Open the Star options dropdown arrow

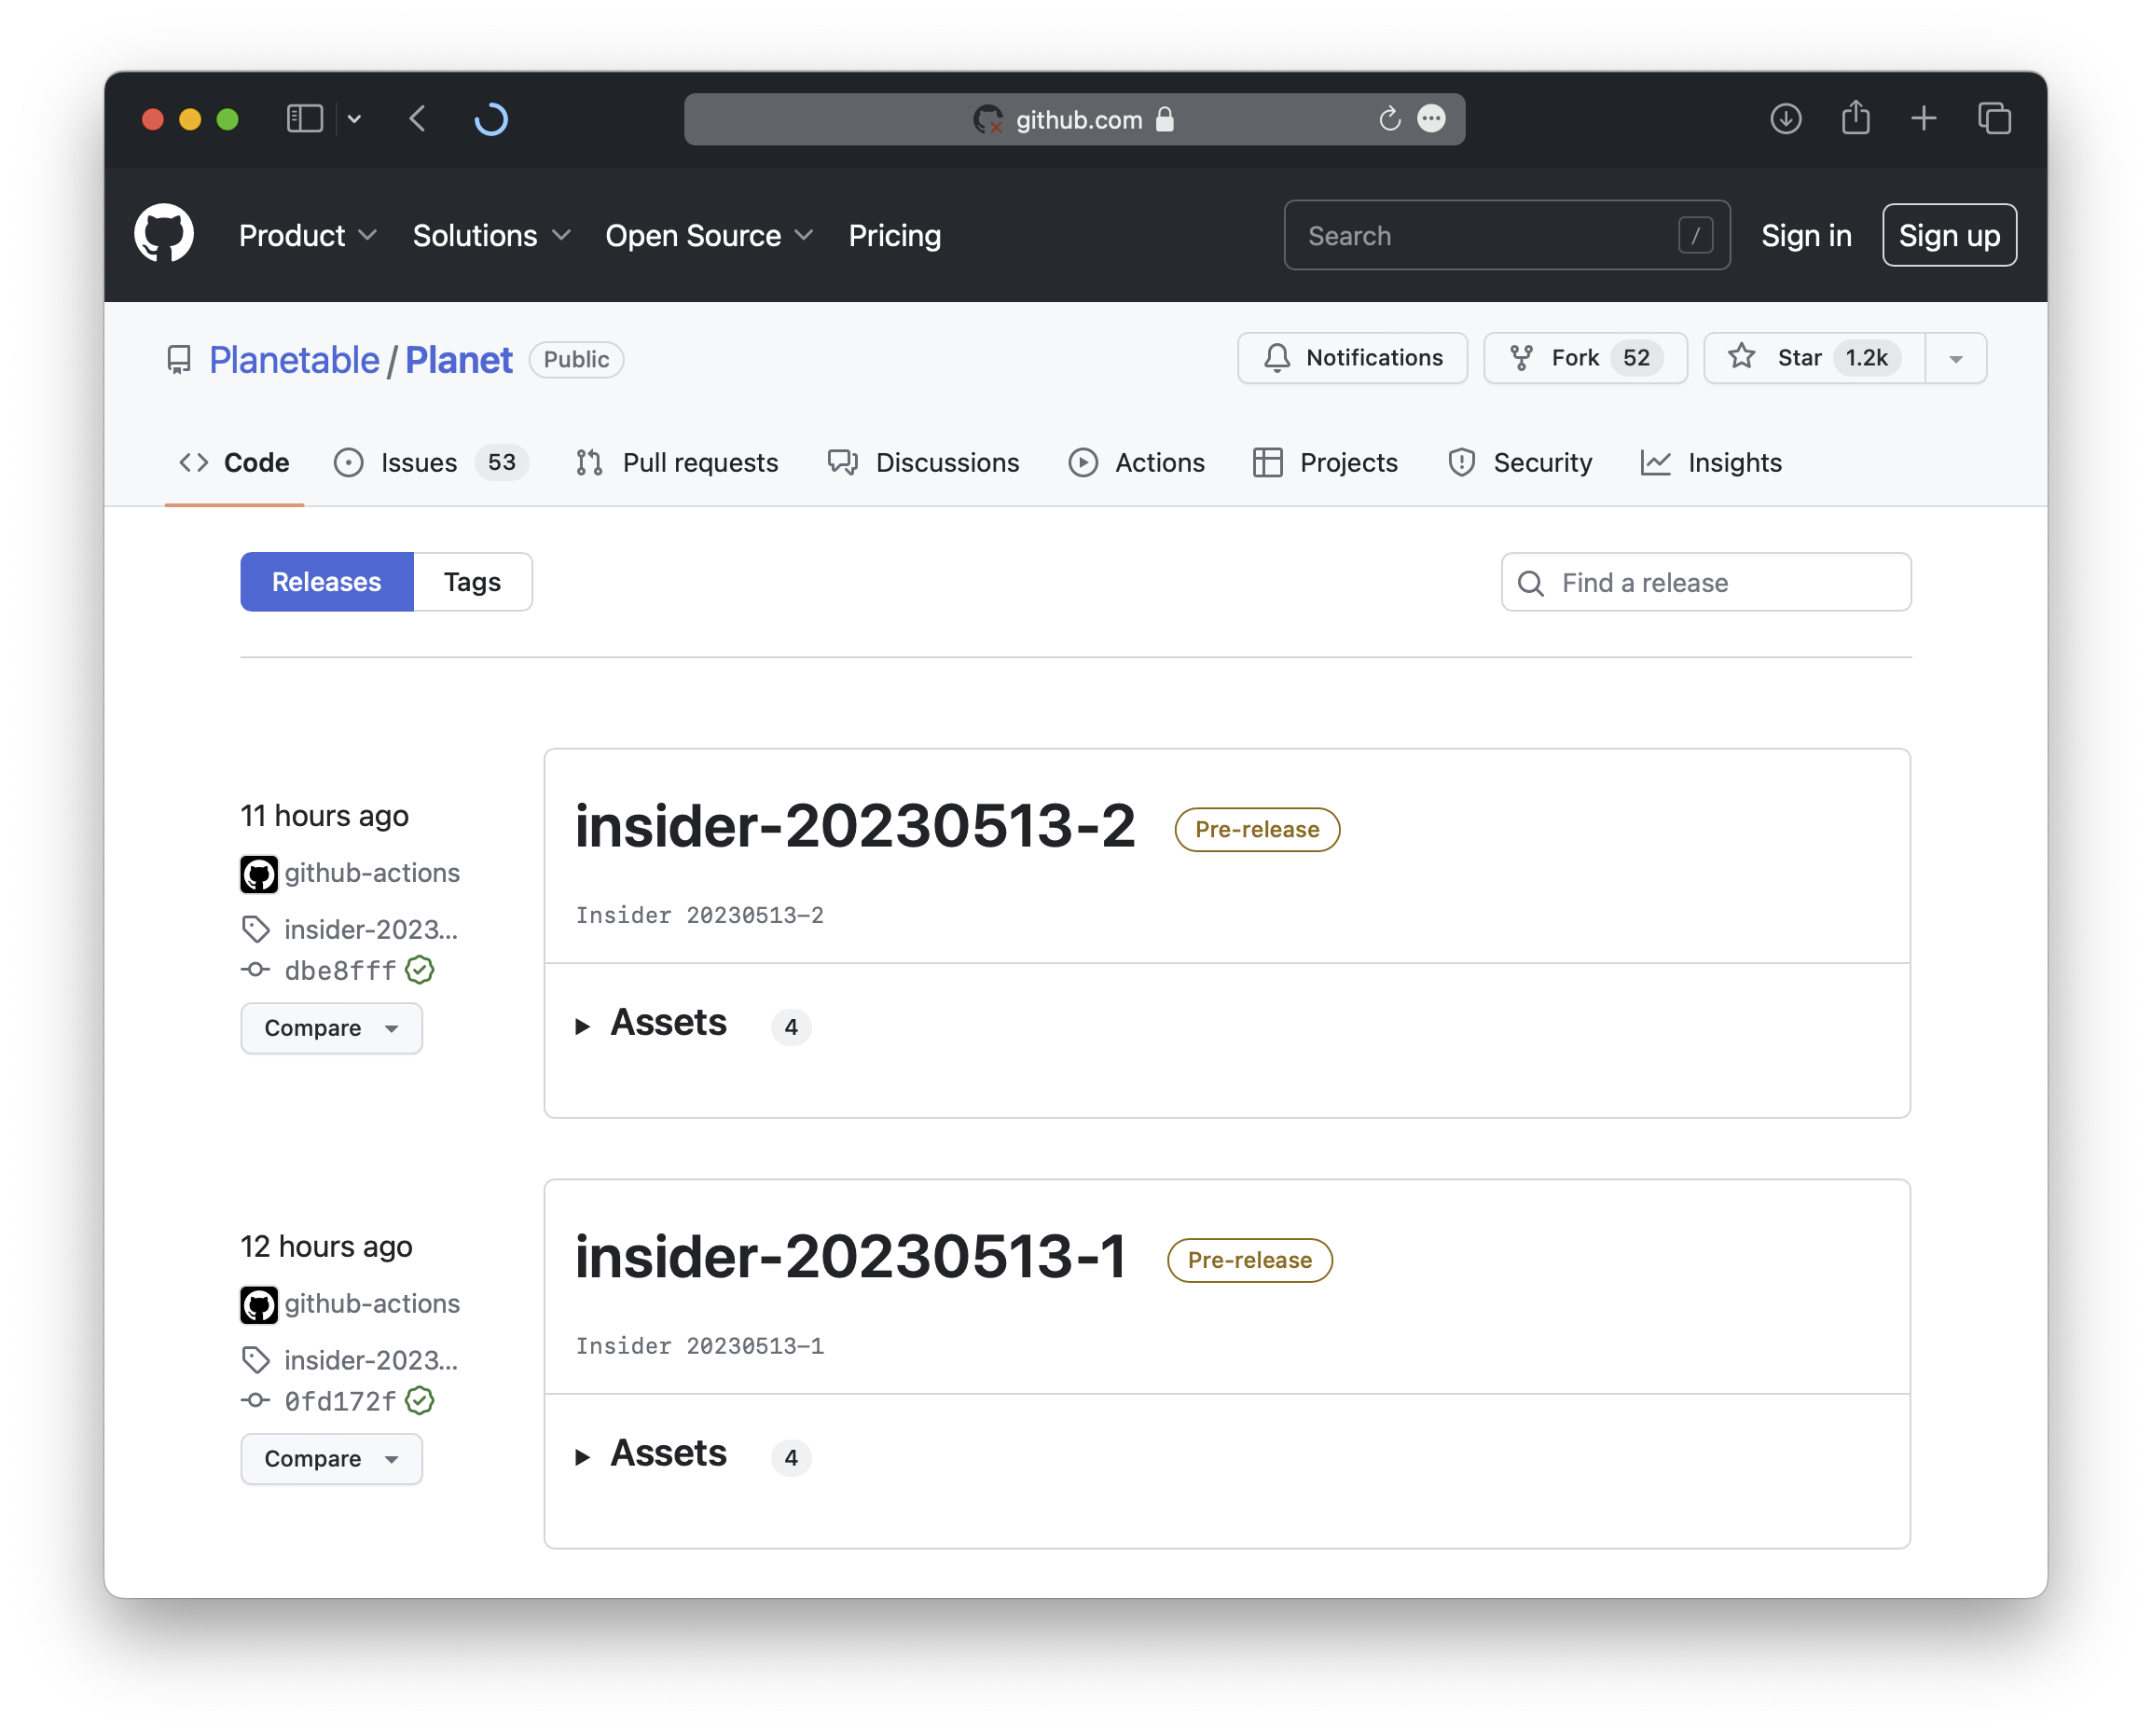1955,357
